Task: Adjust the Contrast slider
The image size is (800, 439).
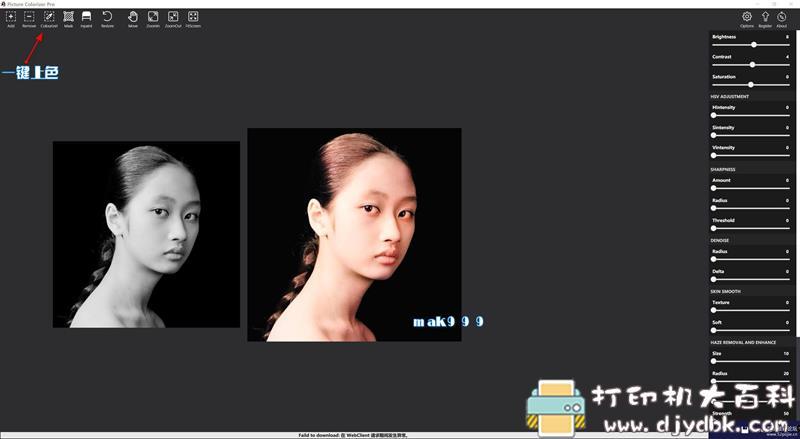Action: coord(752,65)
